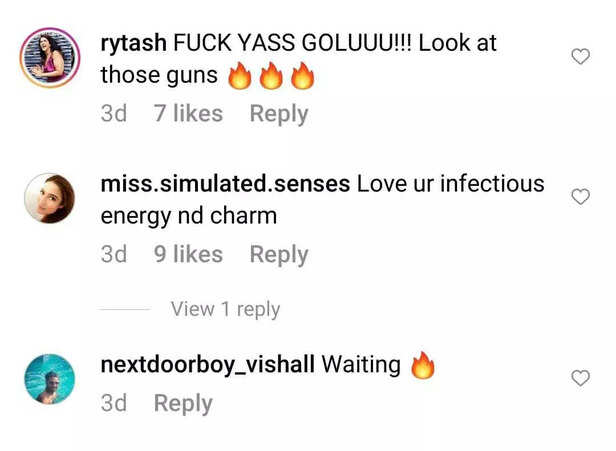The image size is (616, 451).
Task: View the 7 likes list
Action: (x=188, y=114)
